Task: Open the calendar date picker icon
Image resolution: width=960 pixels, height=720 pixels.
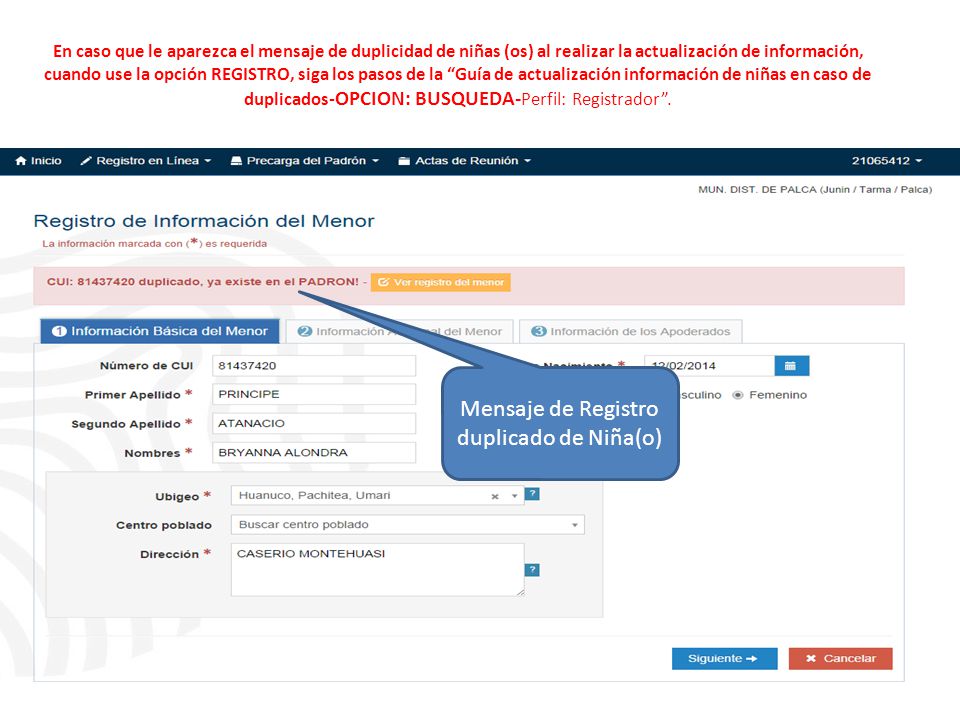Action: (x=791, y=366)
